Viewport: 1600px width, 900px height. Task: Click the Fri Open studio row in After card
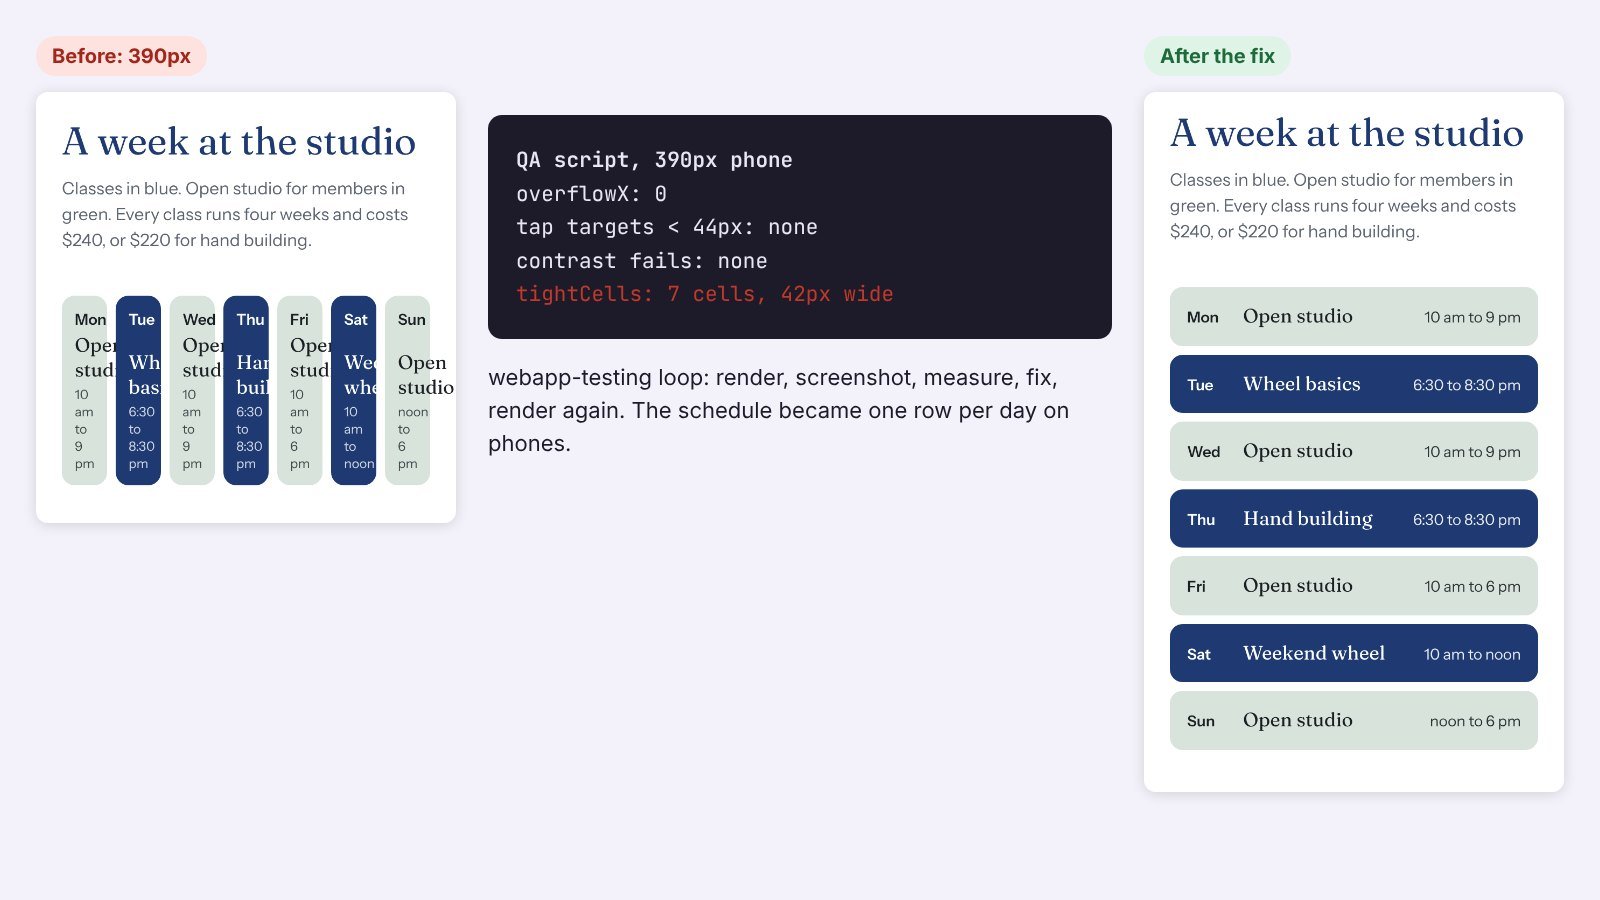(x=1354, y=586)
